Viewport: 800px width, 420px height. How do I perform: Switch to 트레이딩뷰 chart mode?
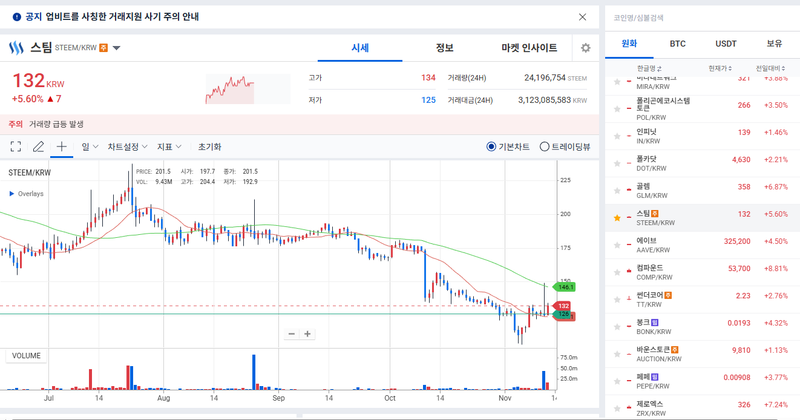click(545, 147)
